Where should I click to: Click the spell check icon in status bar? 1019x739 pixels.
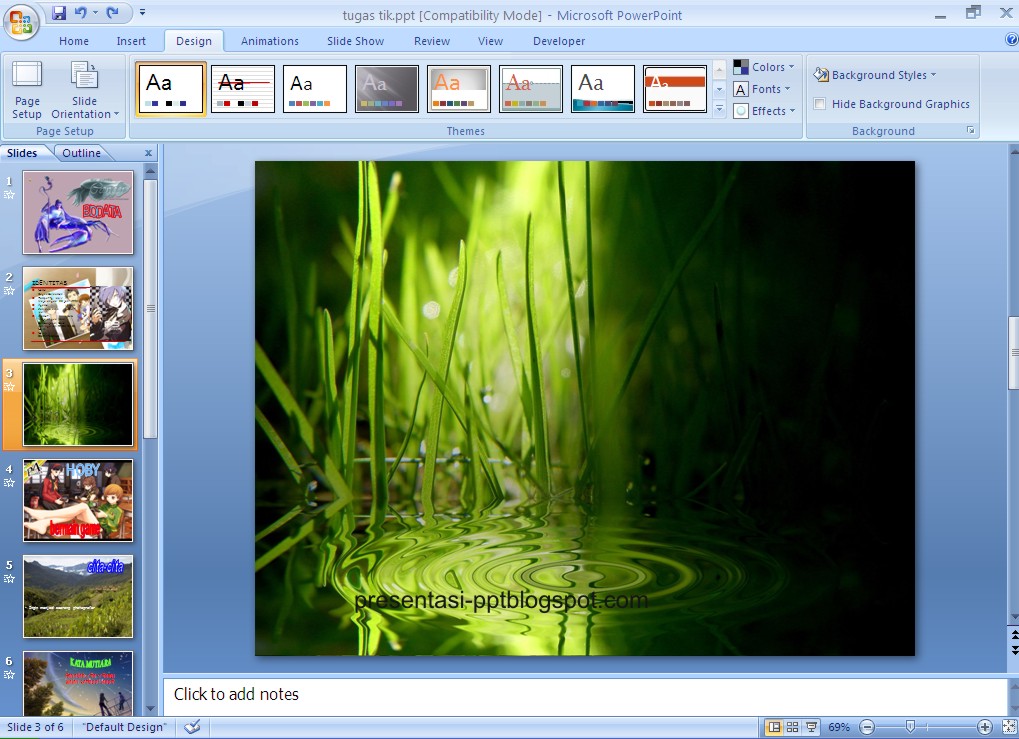[190, 727]
